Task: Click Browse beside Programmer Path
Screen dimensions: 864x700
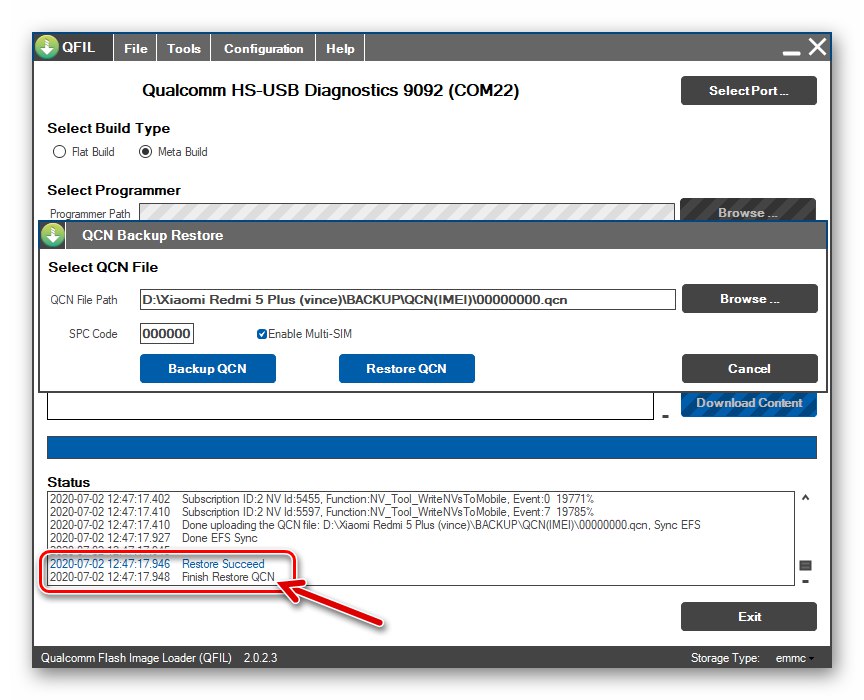Action: [x=748, y=211]
